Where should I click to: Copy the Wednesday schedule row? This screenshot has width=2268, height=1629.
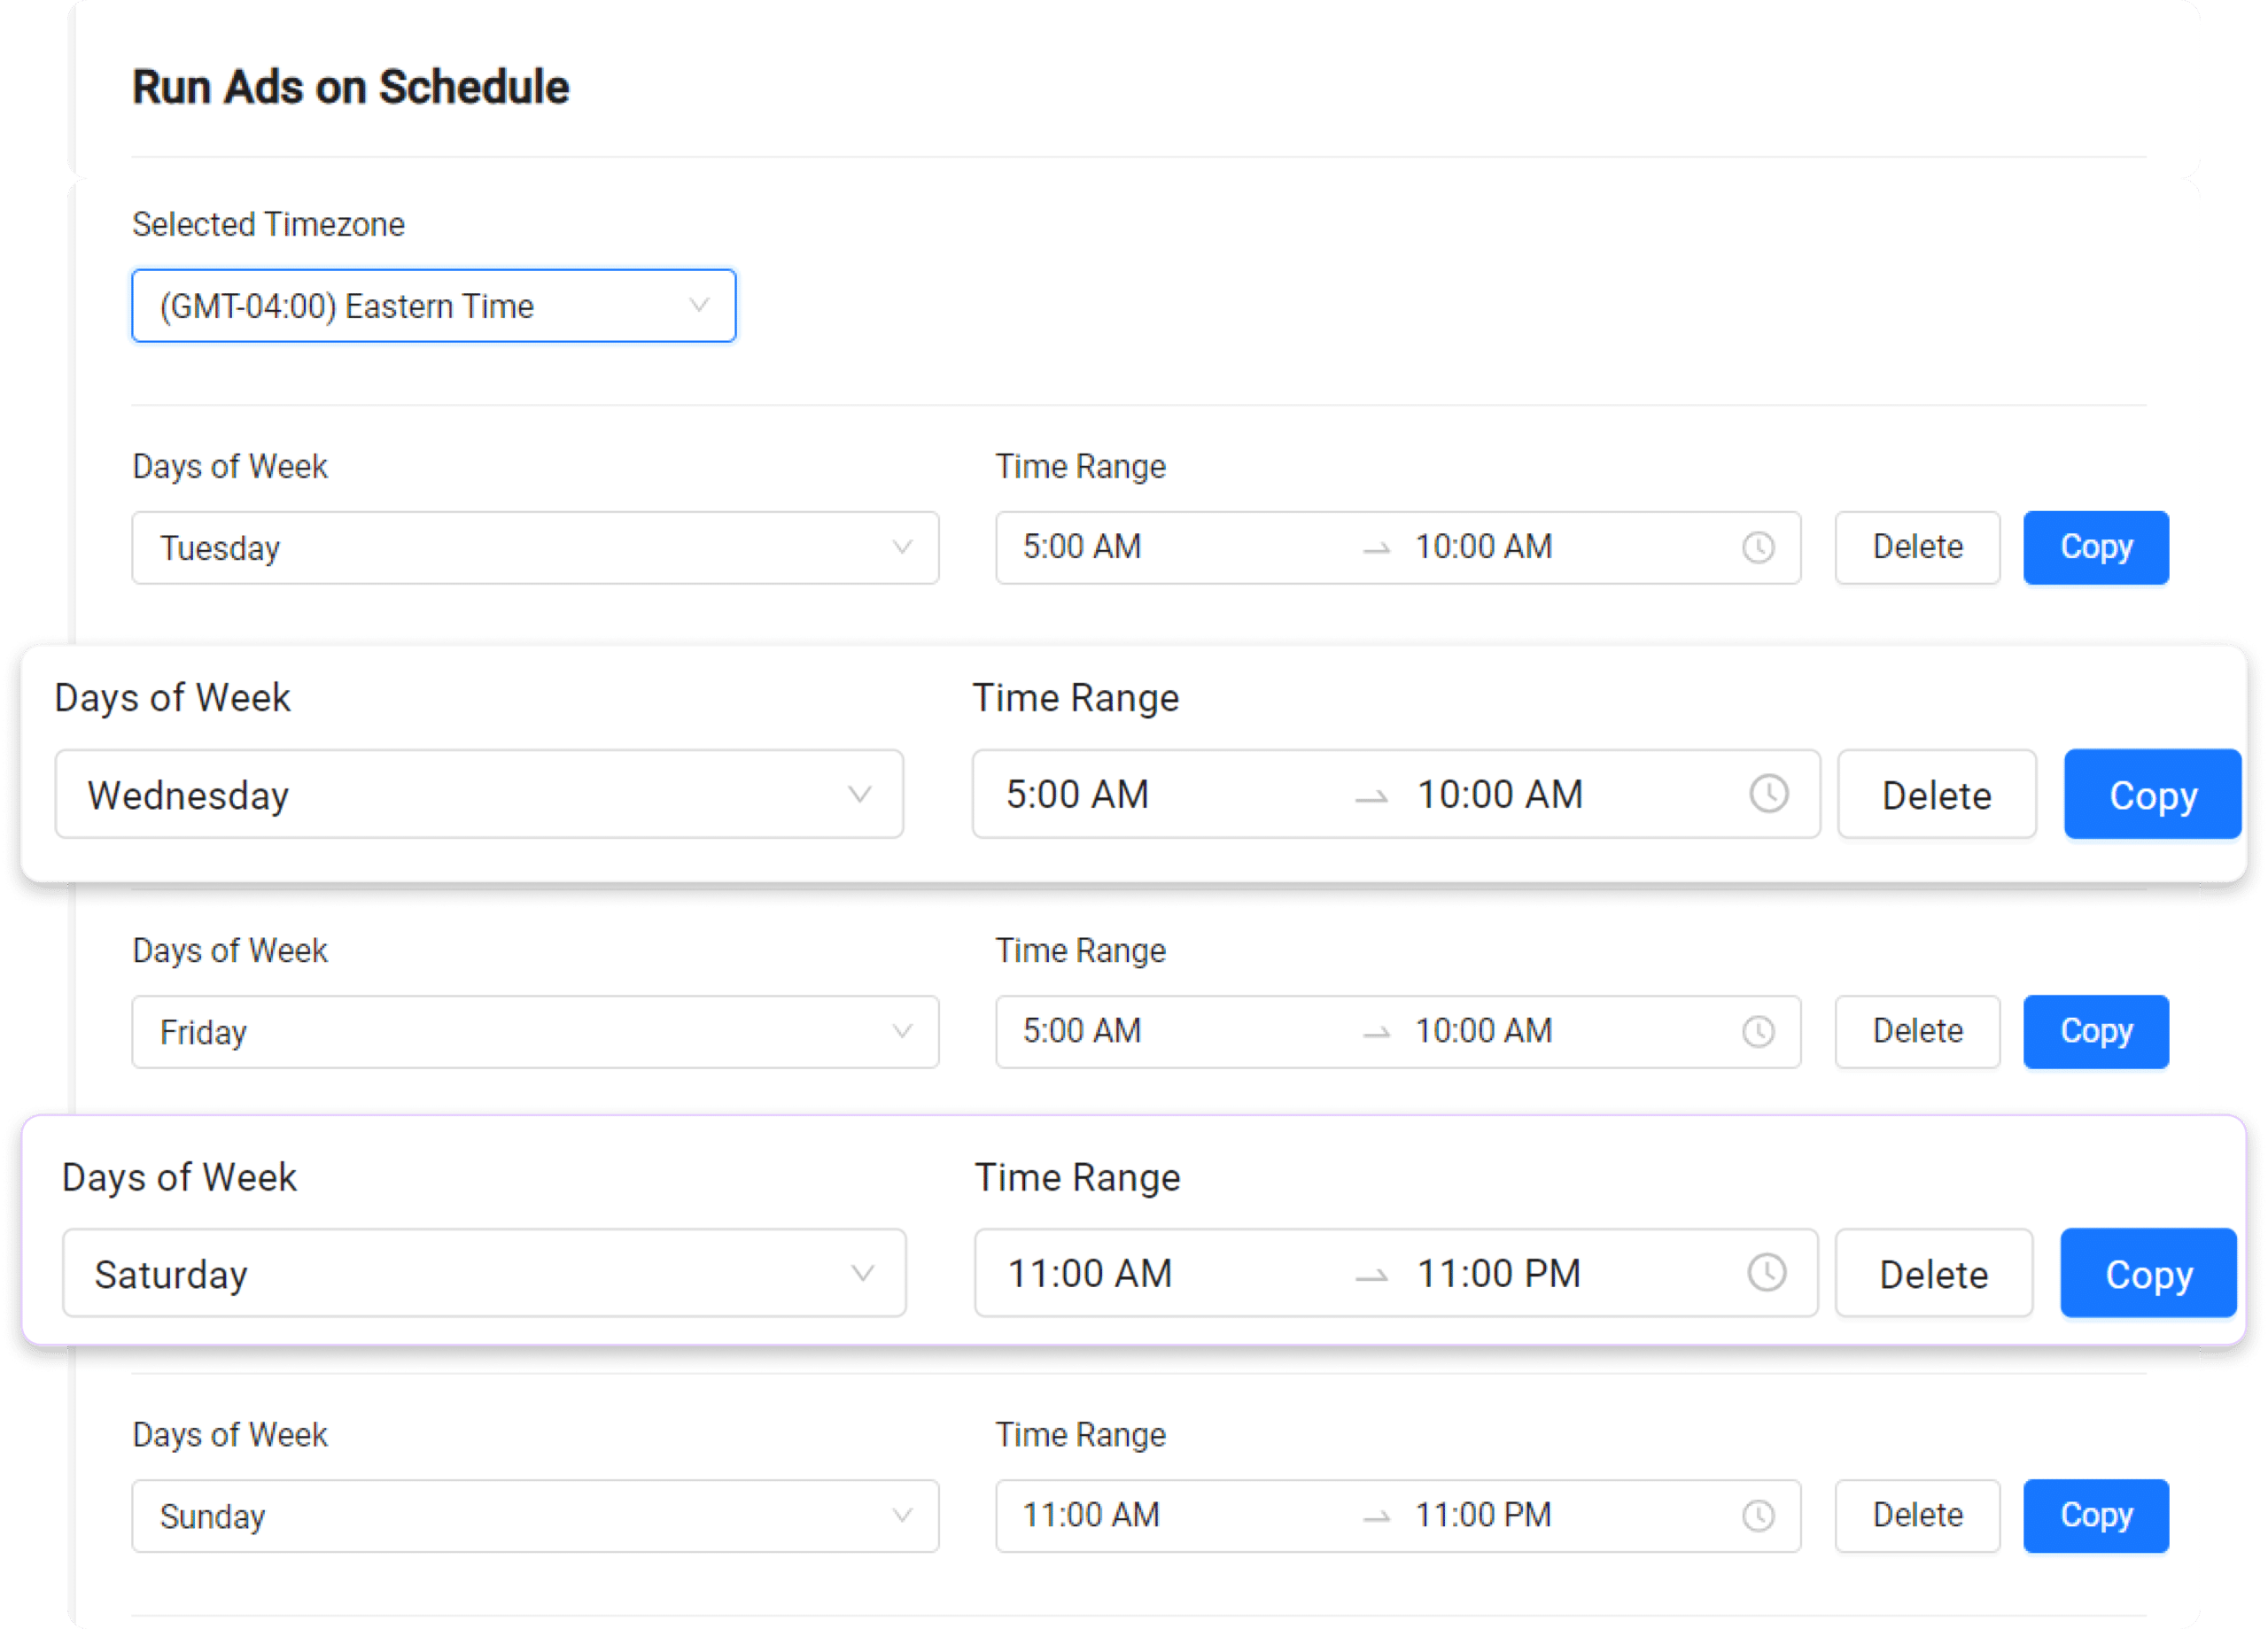pos(2153,795)
